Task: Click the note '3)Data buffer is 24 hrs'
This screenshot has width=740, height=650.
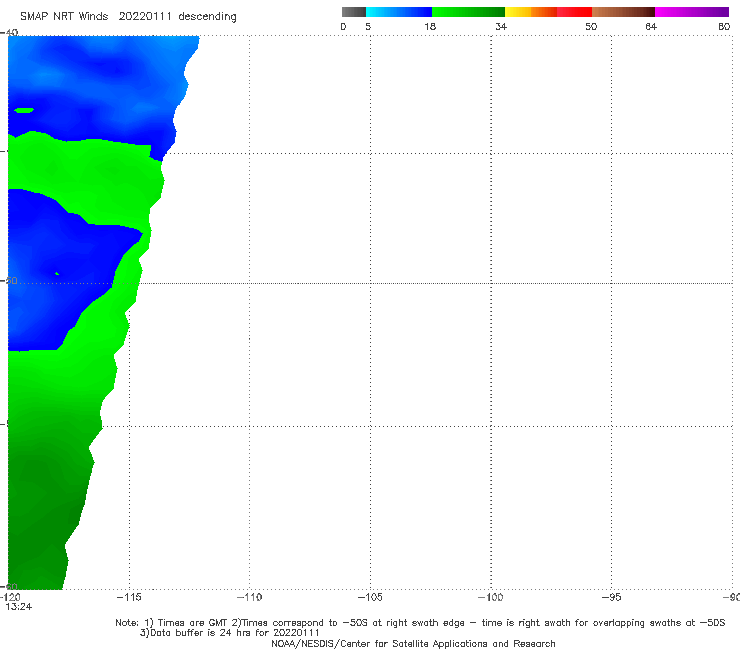Action: coord(230,633)
